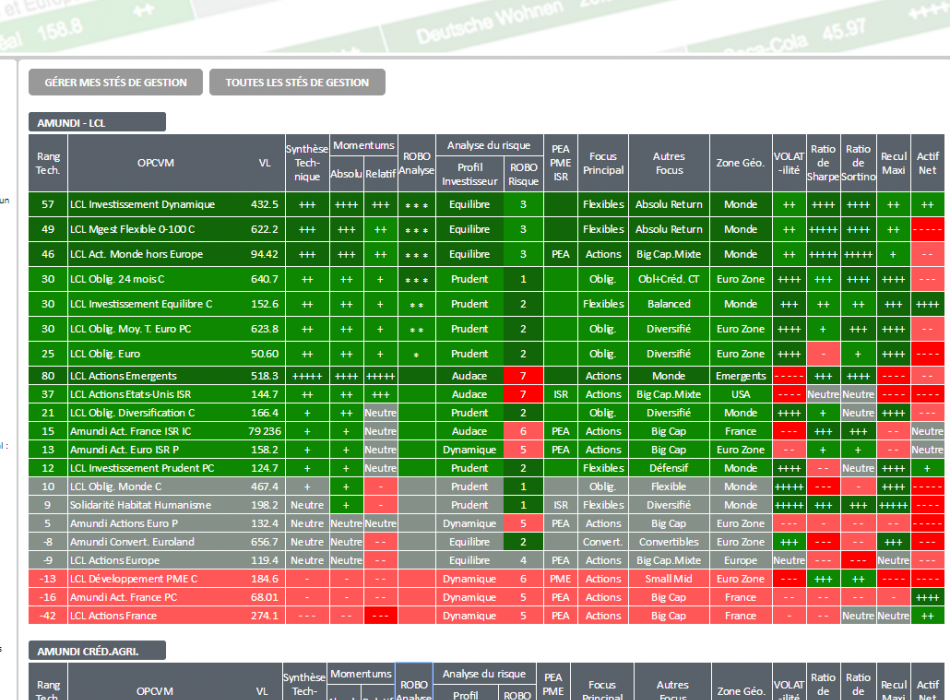Open TOUTES LES STÉS DE GESTION
Viewport: 950px width, 700px height.
(x=297, y=82)
